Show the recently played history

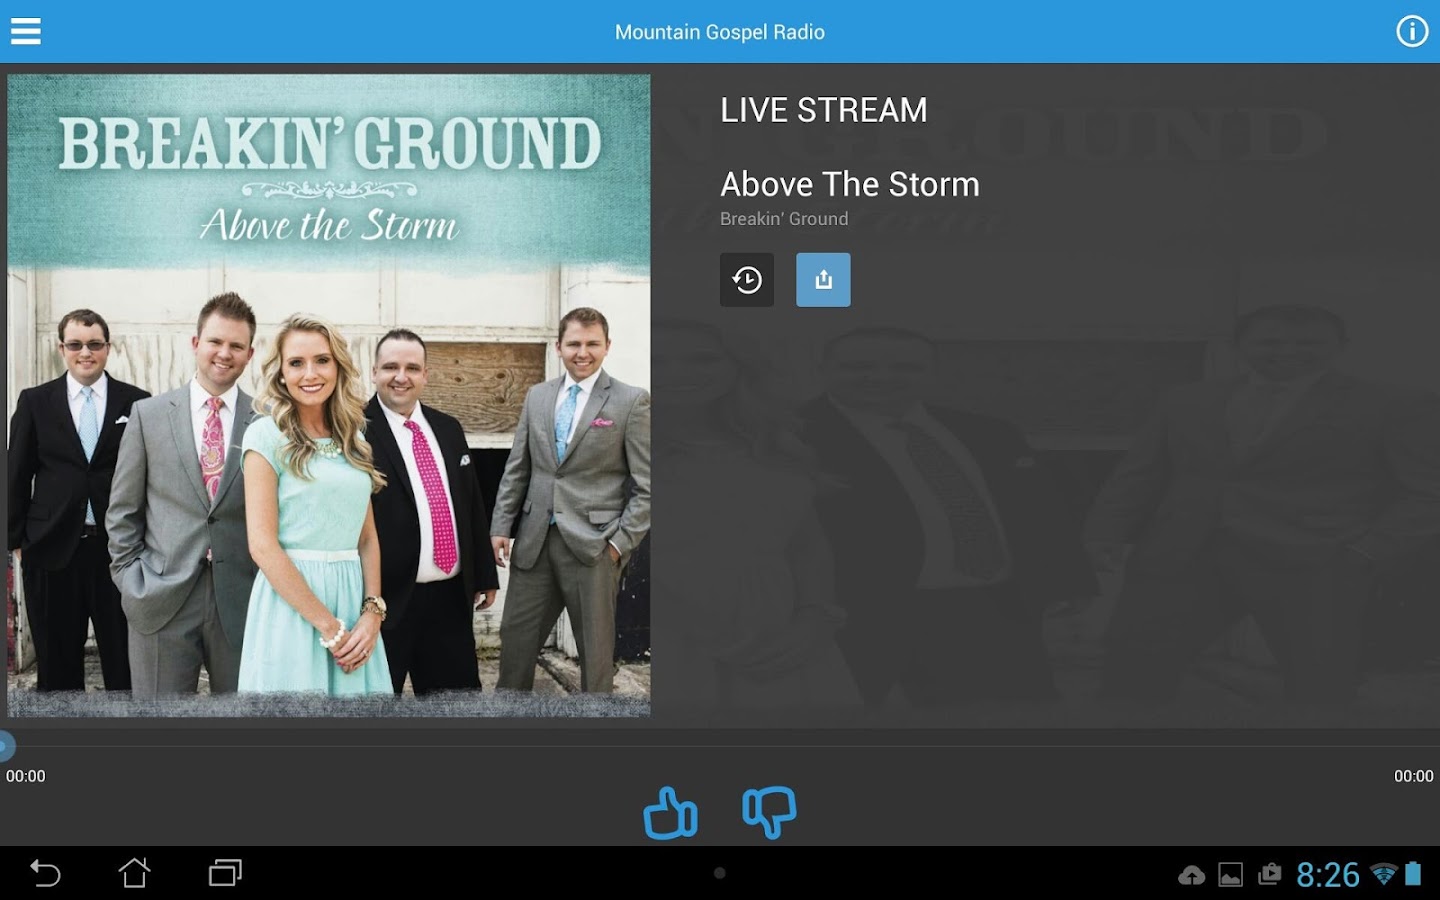click(747, 280)
